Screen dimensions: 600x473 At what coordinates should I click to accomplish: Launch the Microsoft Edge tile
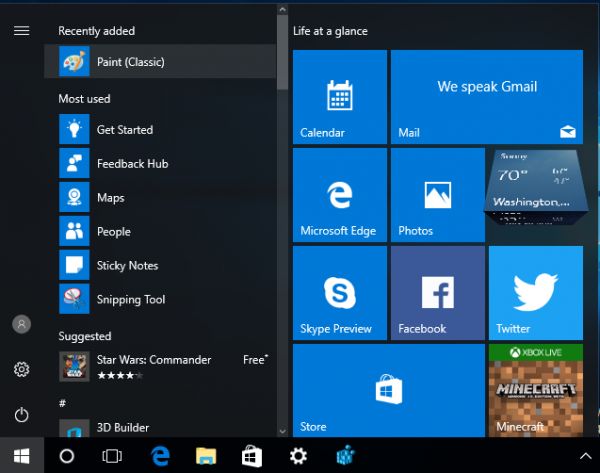tap(340, 195)
